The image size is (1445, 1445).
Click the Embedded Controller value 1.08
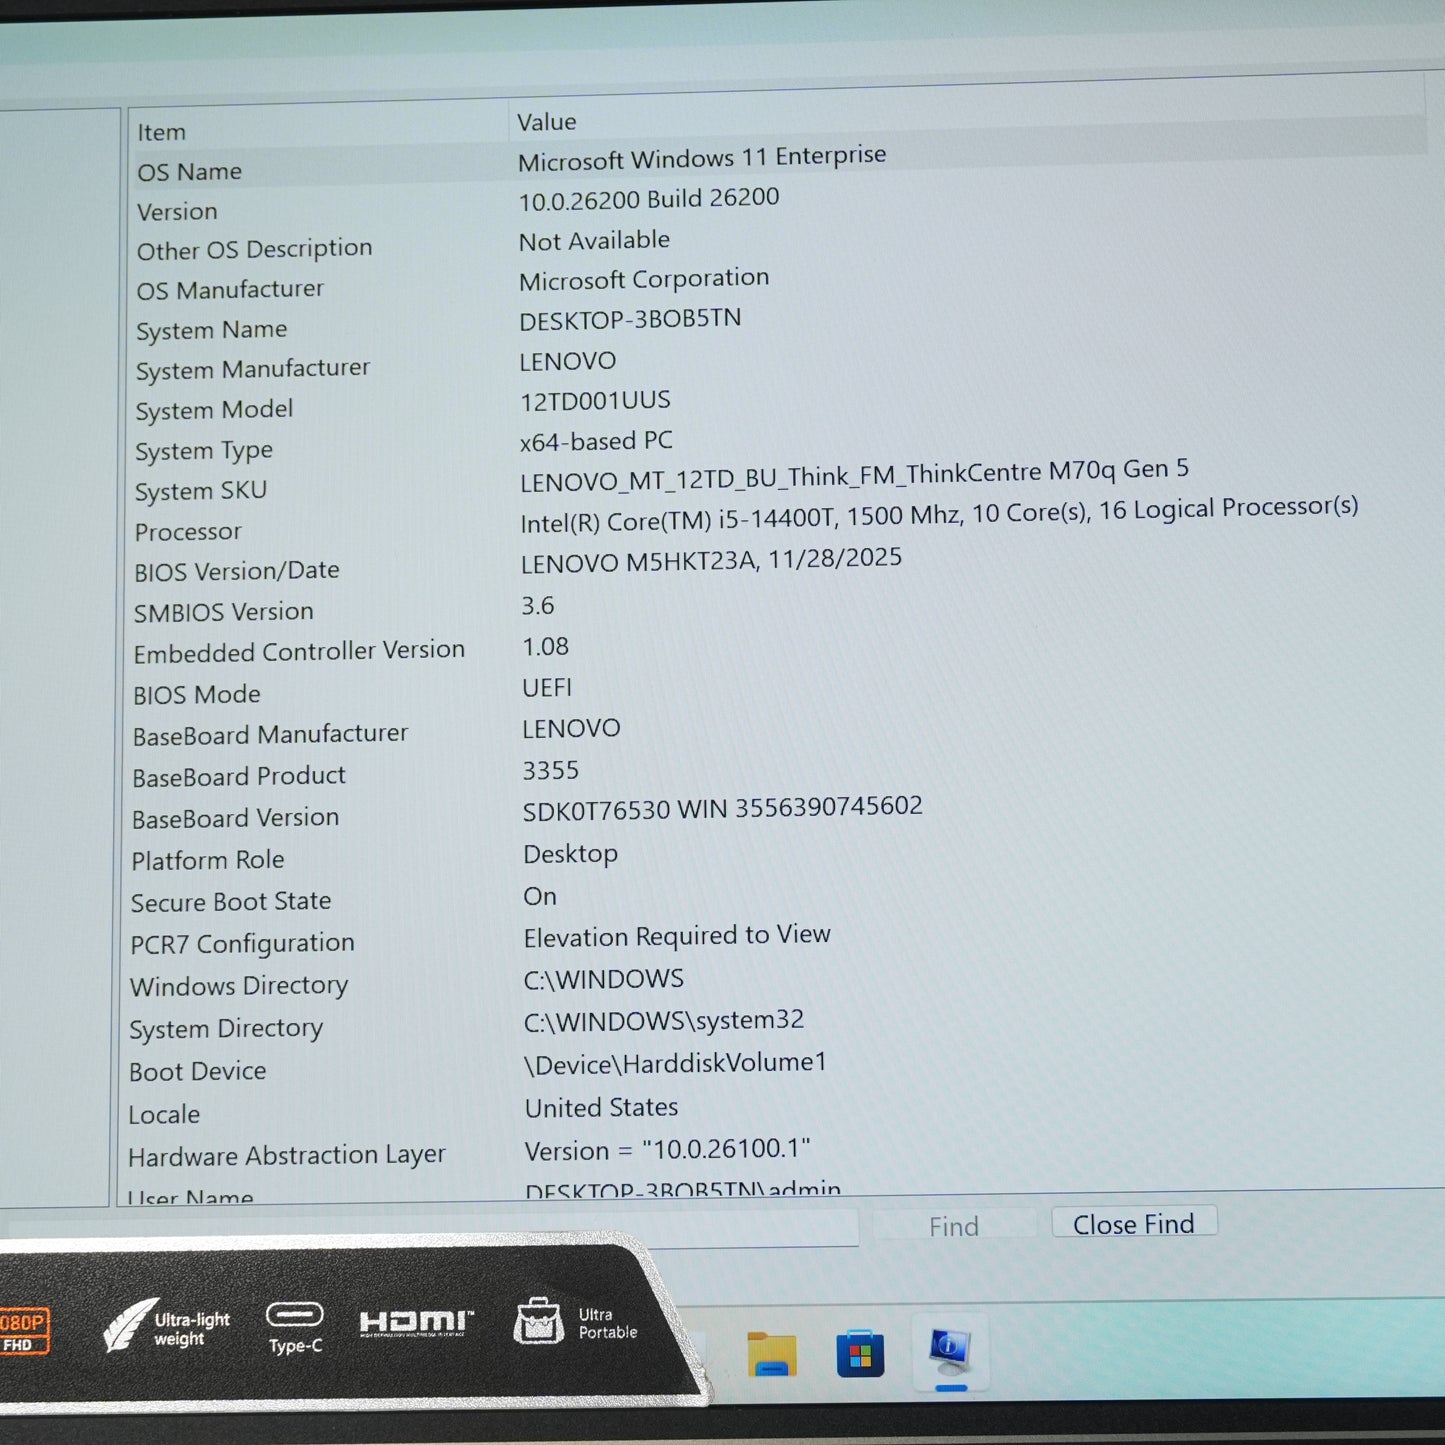pyautogui.click(x=545, y=647)
